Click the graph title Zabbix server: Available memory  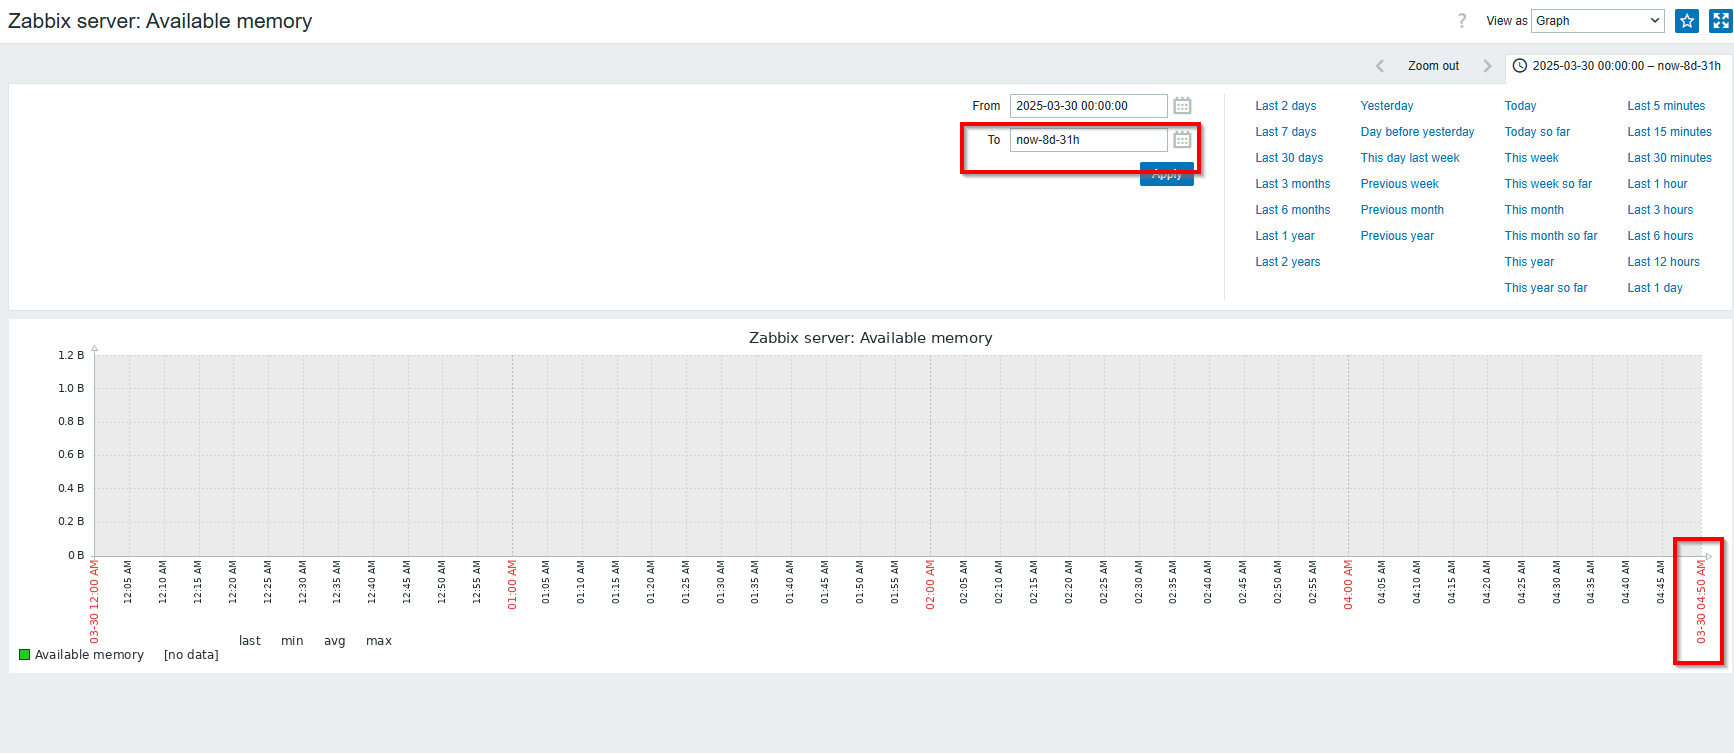[870, 338]
